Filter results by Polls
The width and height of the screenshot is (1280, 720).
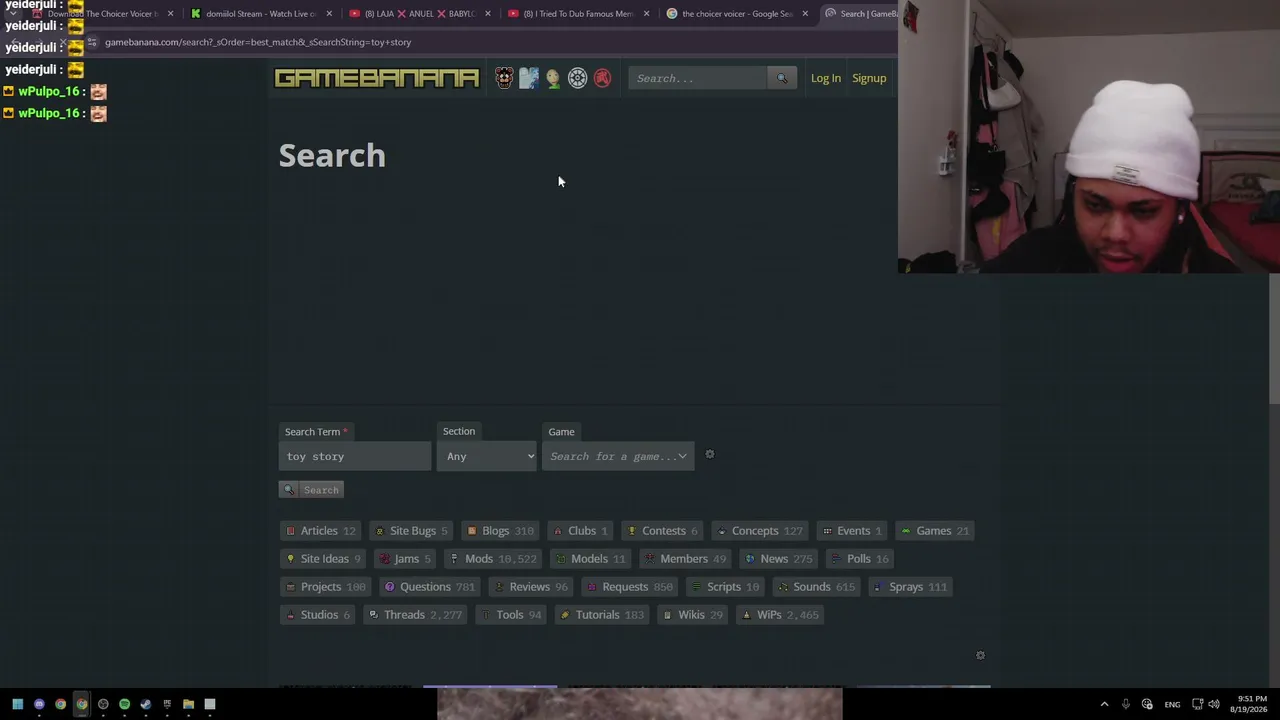(x=861, y=559)
